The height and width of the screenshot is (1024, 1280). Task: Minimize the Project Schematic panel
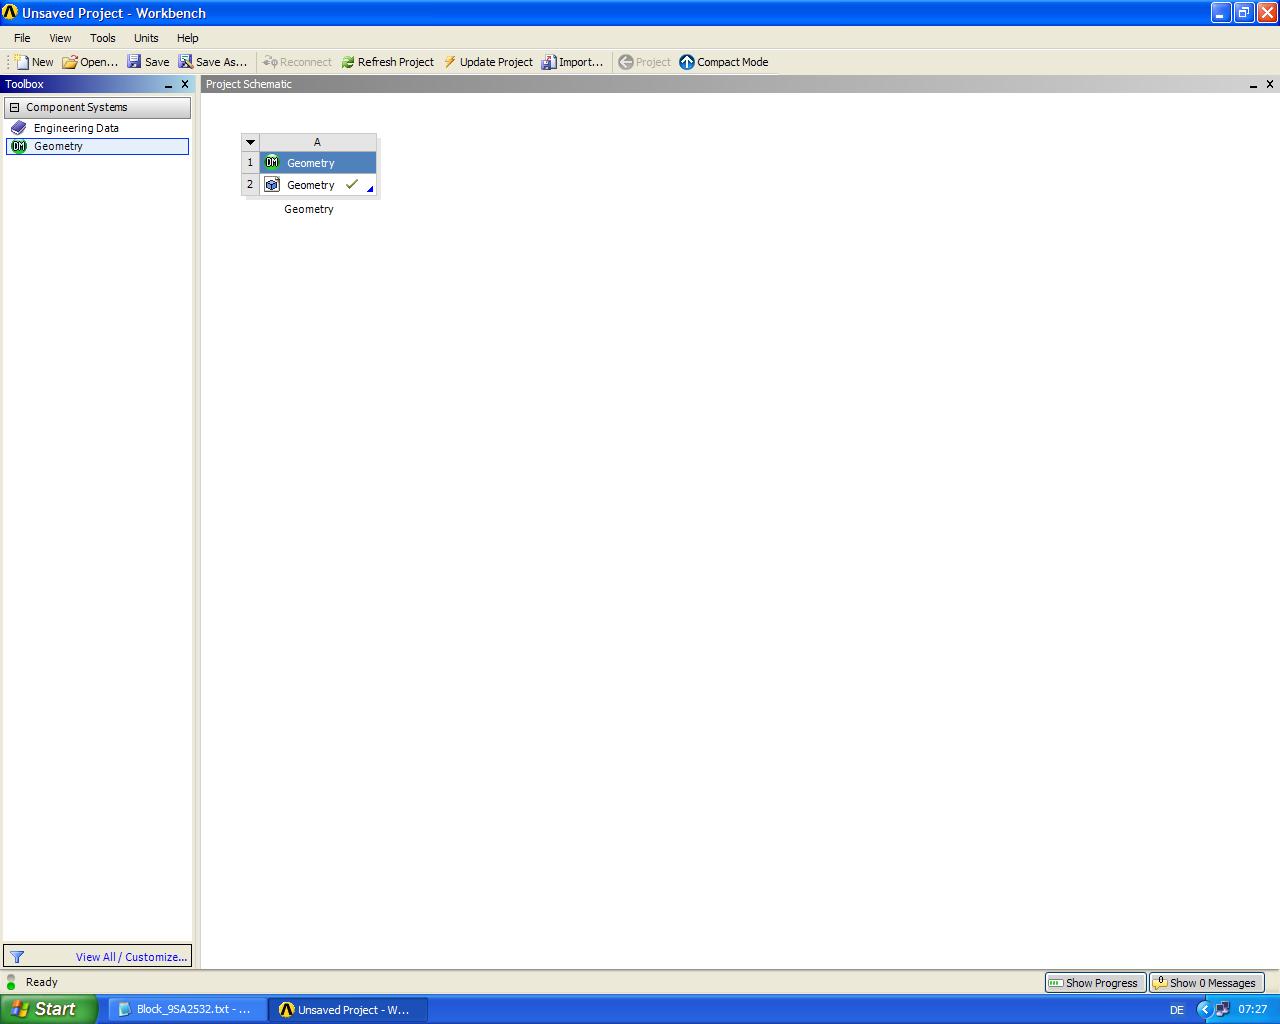[1253, 85]
